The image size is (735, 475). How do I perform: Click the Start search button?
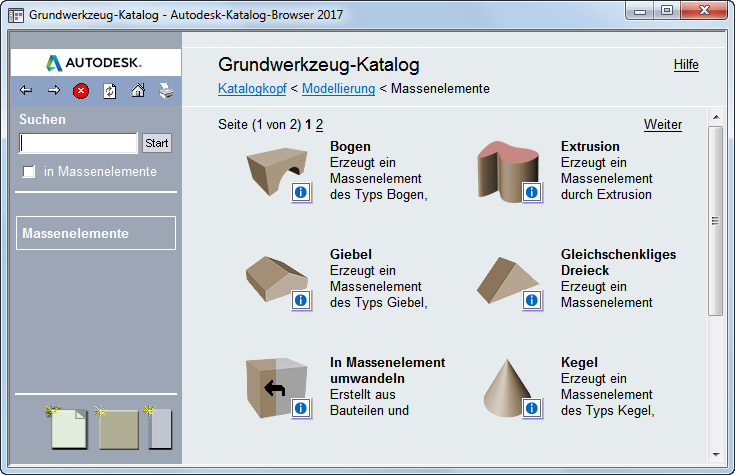(157, 143)
